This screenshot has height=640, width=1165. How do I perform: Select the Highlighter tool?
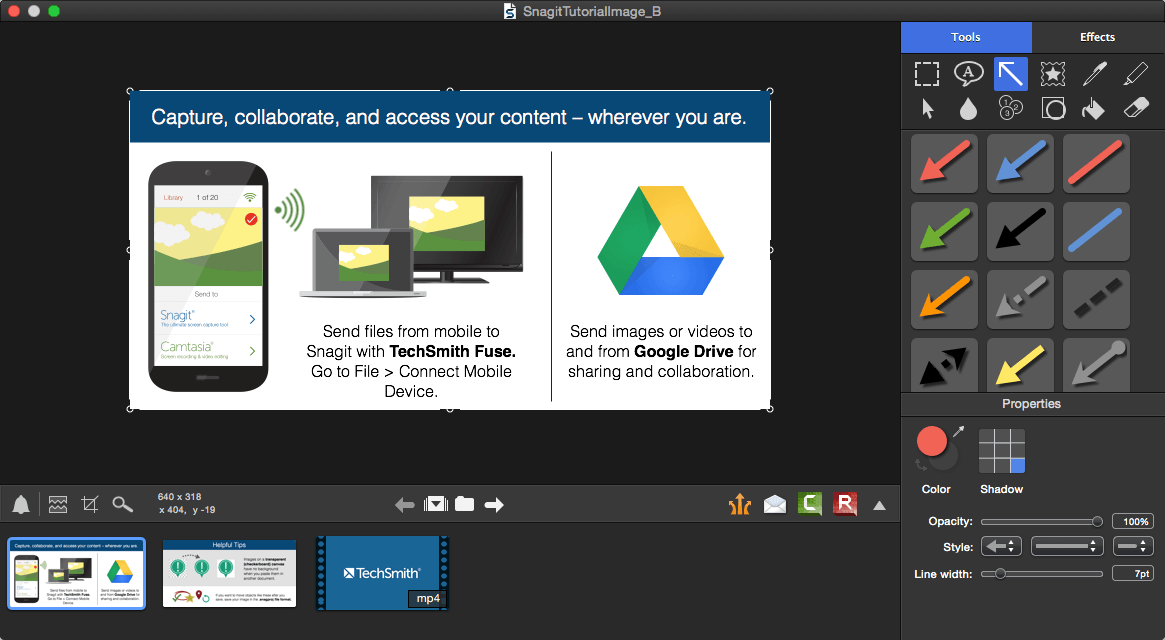coord(1136,74)
